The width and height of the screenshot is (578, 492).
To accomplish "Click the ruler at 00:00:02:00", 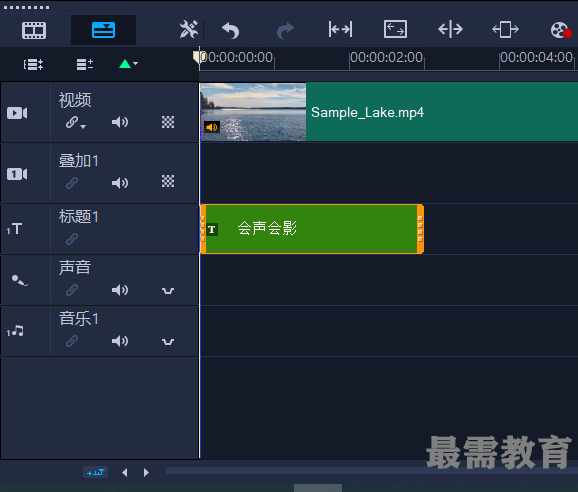I will click(386, 57).
